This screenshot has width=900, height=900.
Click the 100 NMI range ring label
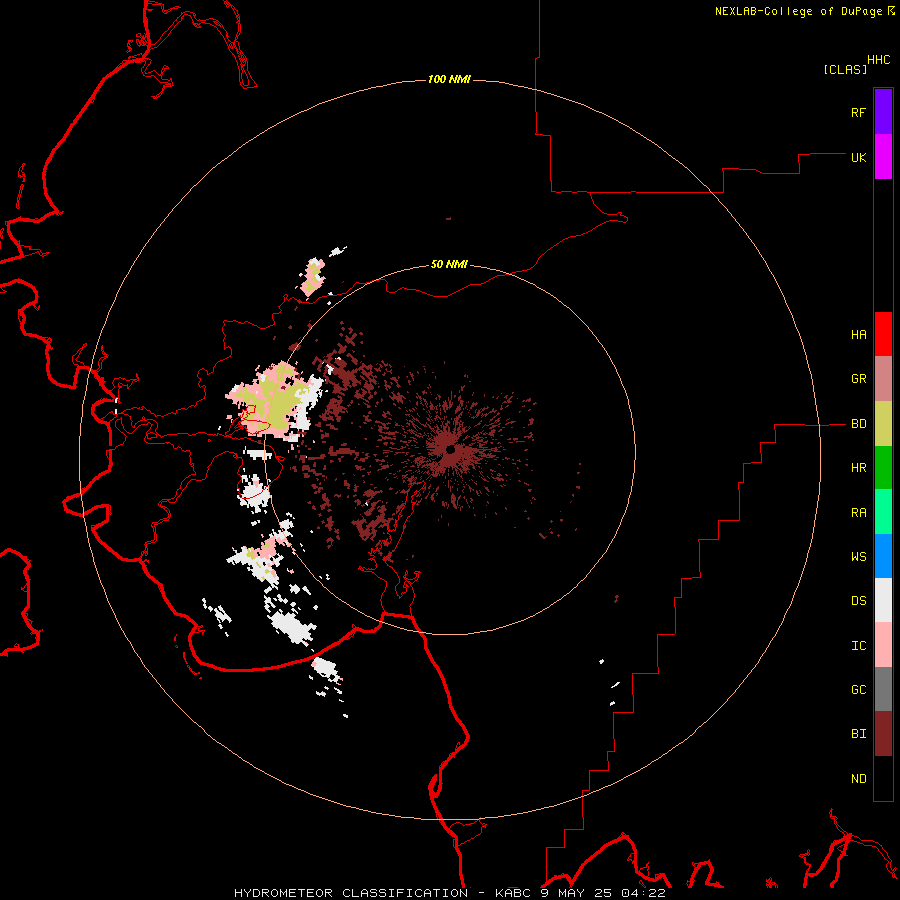pyautogui.click(x=449, y=79)
